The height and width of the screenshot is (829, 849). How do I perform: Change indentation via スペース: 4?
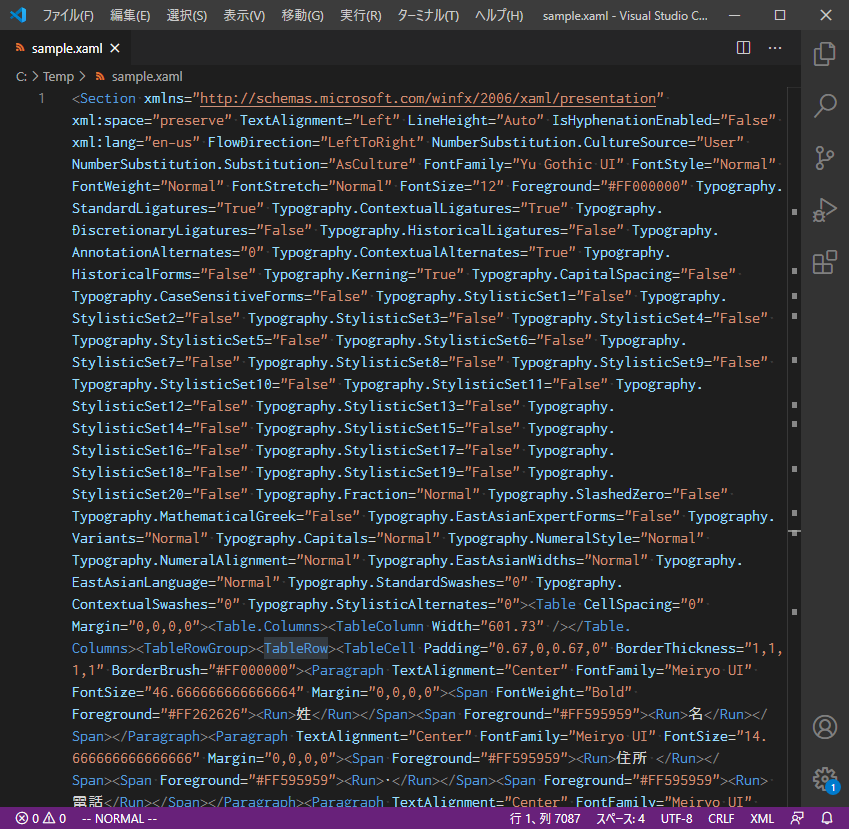pos(621,818)
